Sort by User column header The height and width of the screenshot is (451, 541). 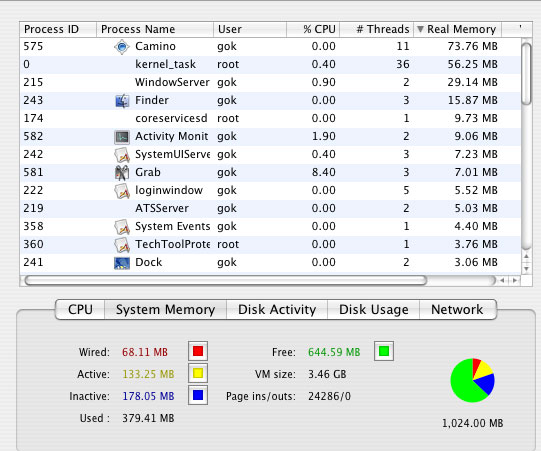(x=250, y=29)
